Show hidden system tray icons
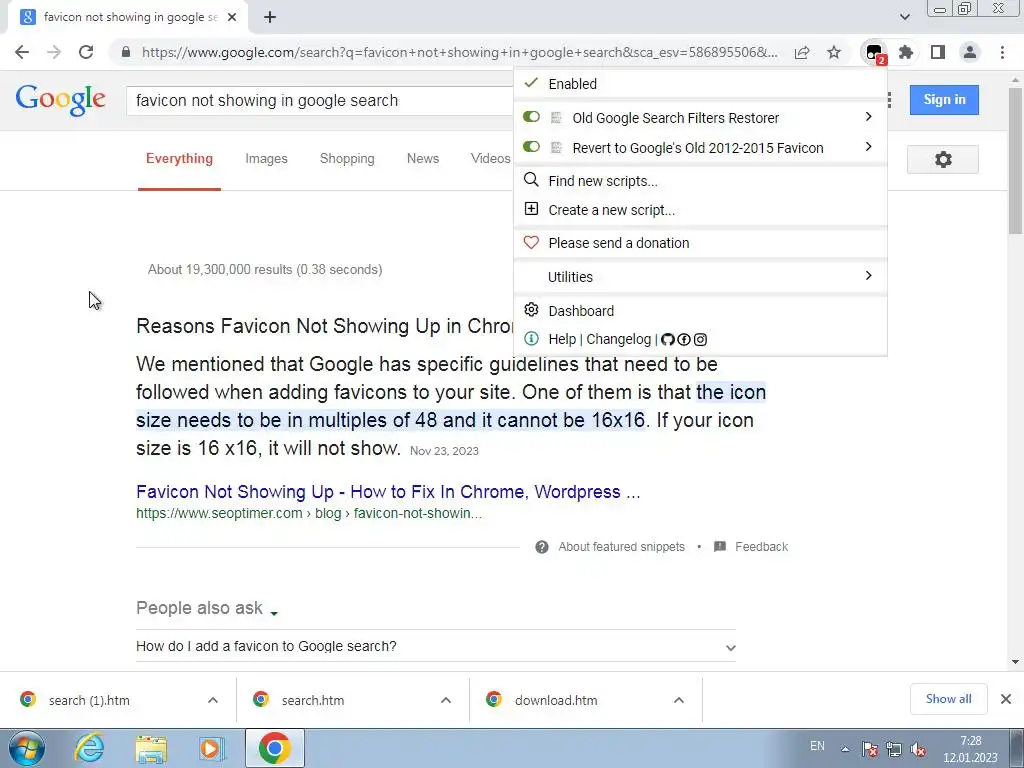The width and height of the screenshot is (1024, 768). [x=845, y=749]
